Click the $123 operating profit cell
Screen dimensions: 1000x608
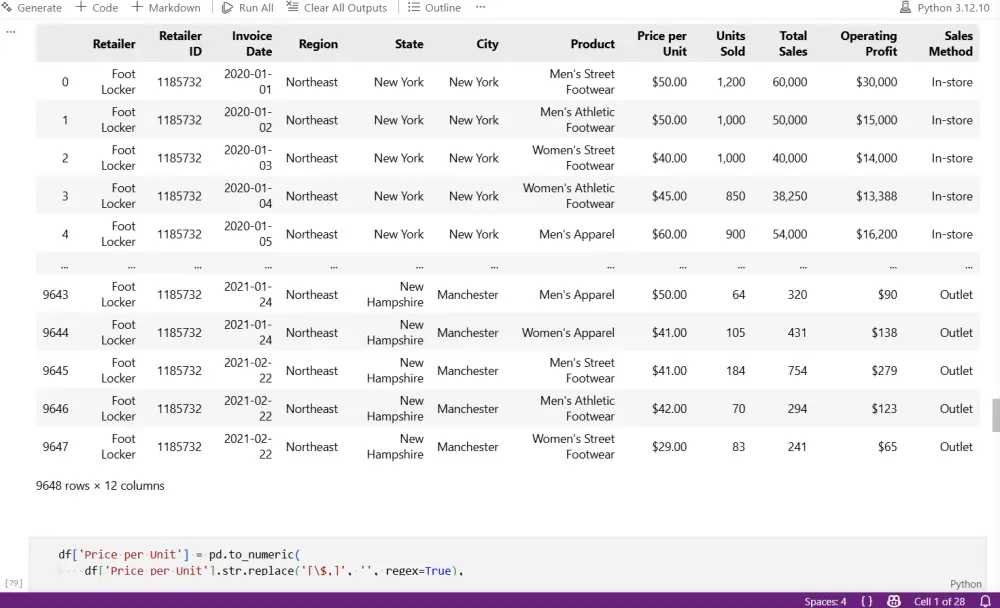(x=884, y=408)
